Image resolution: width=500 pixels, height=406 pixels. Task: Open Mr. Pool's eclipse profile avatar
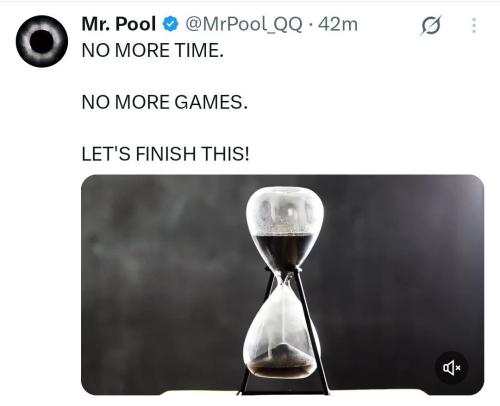42,41
